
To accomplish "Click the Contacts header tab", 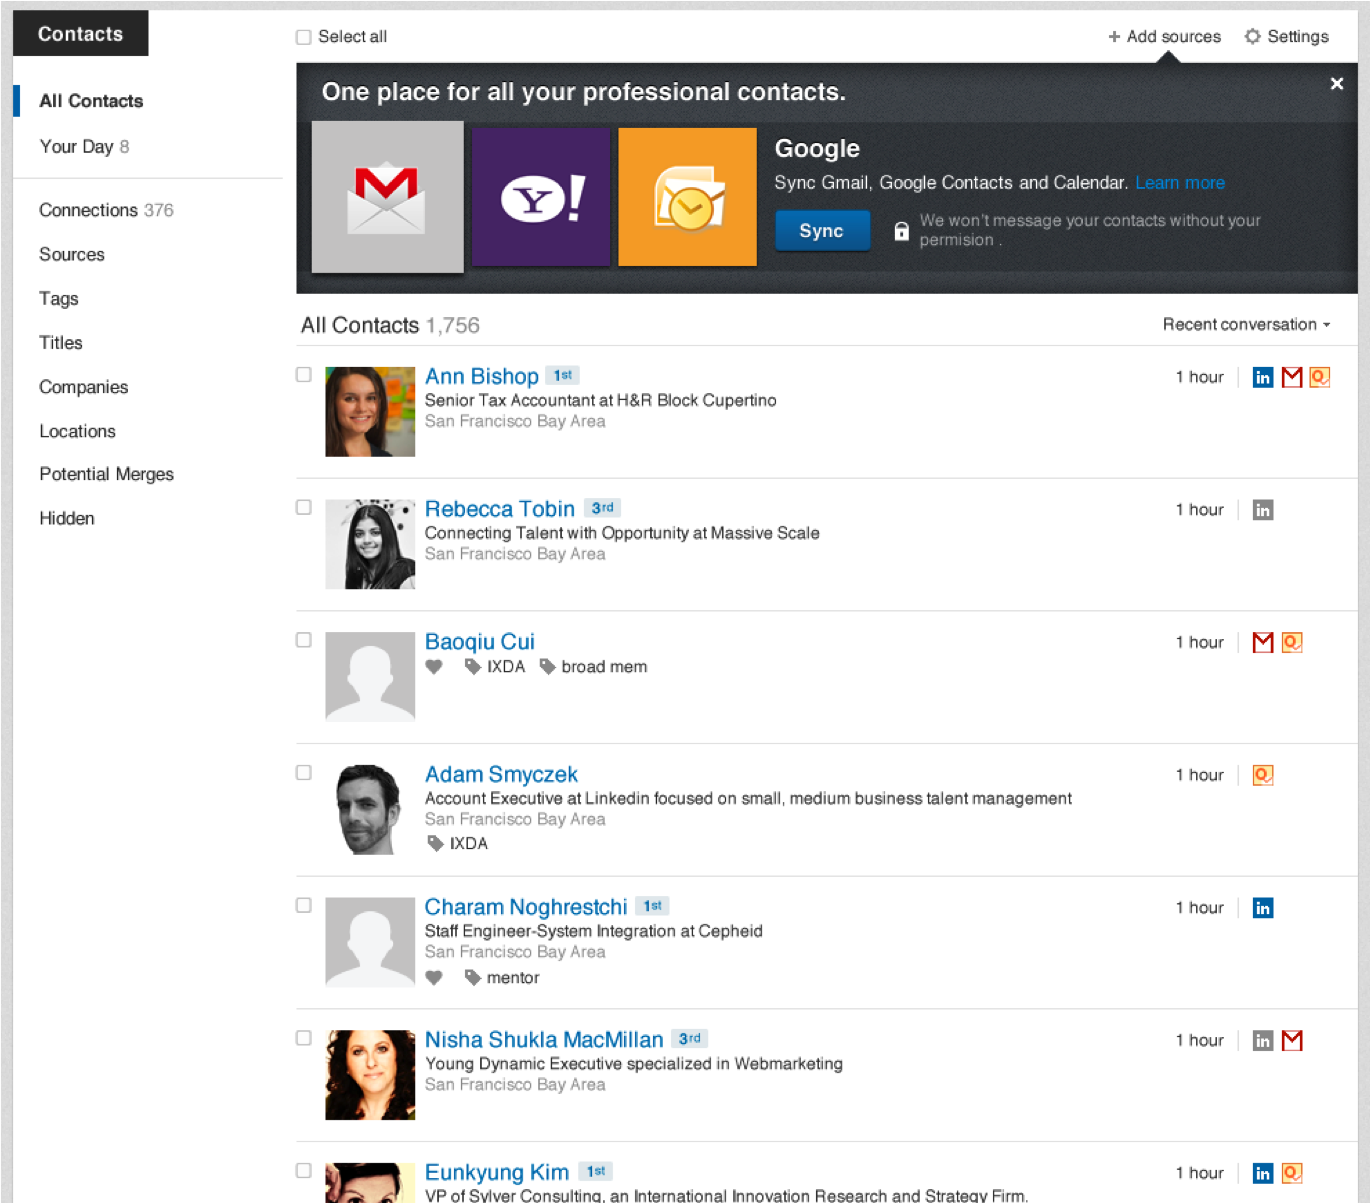I will 81,34.
